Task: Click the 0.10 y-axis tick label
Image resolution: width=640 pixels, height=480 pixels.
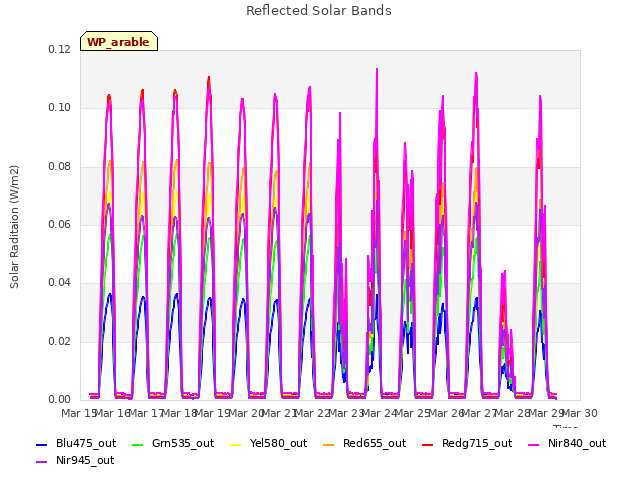Action: (59, 108)
